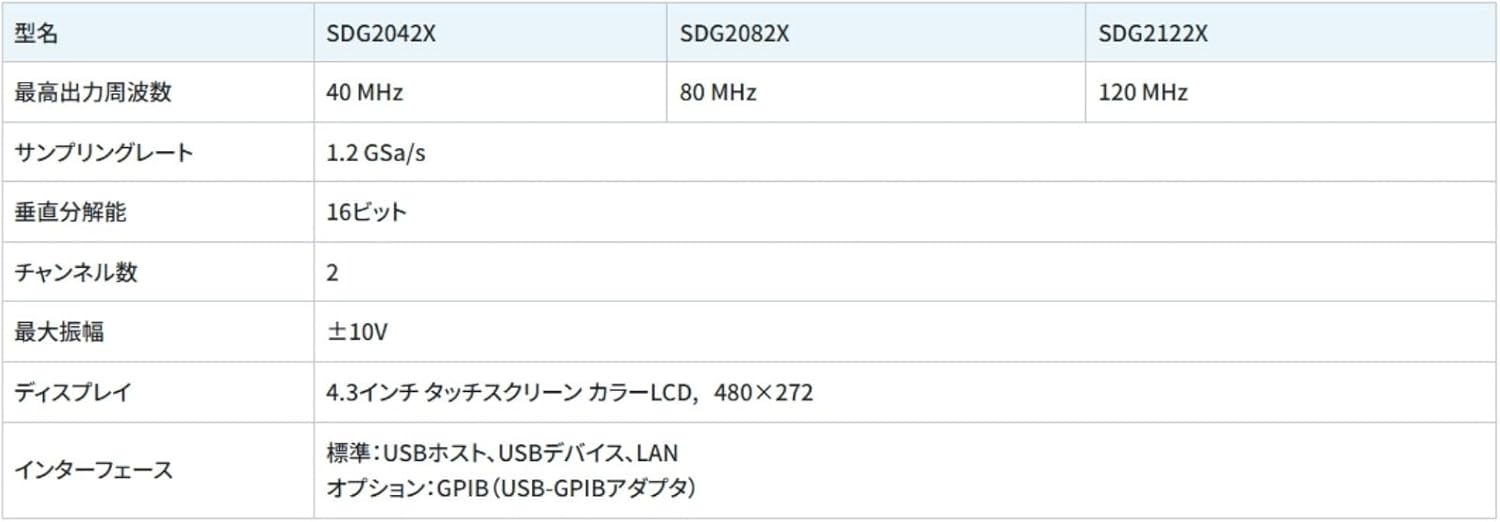Select the SDG2122X model cell
The image size is (1500, 522).
coord(1153,33)
